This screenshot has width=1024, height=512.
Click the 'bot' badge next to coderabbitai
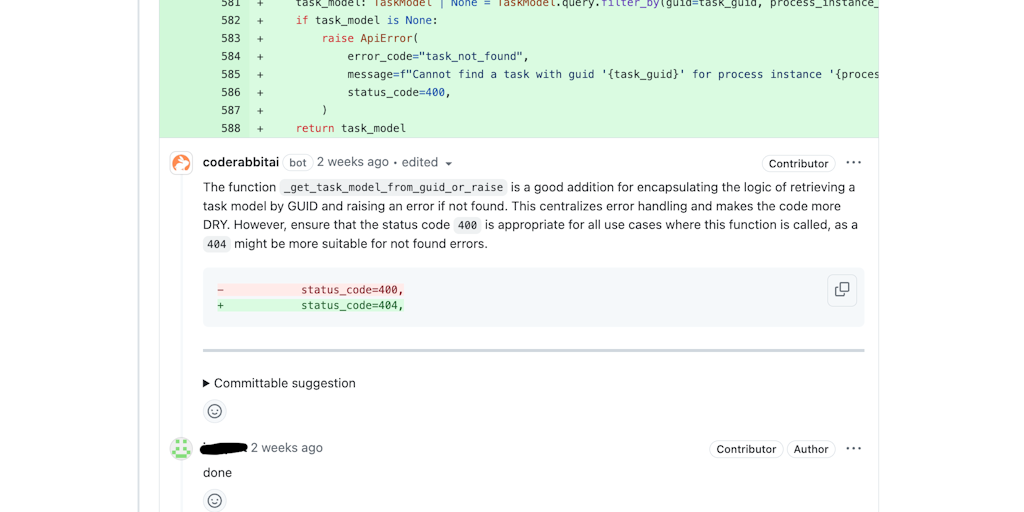click(x=298, y=163)
